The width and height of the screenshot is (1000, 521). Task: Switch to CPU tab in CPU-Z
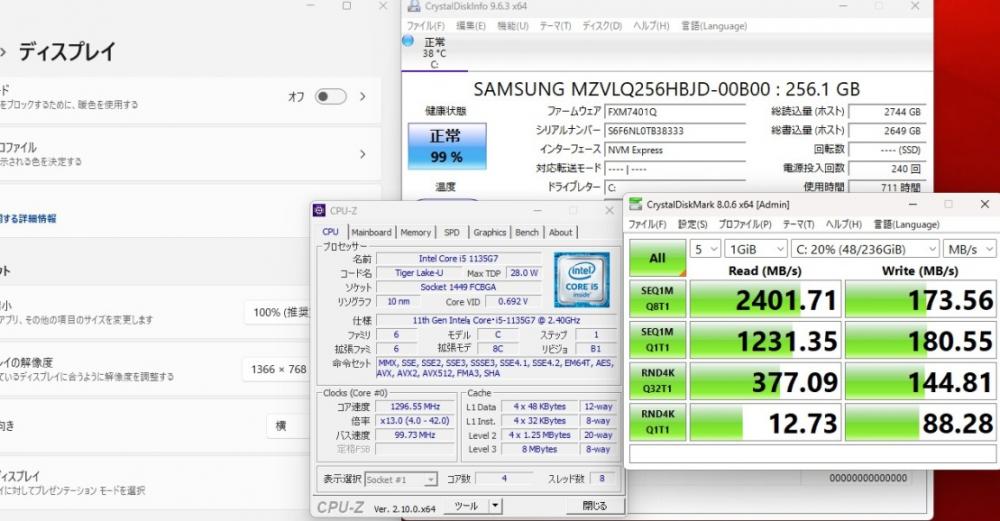(330, 232)
